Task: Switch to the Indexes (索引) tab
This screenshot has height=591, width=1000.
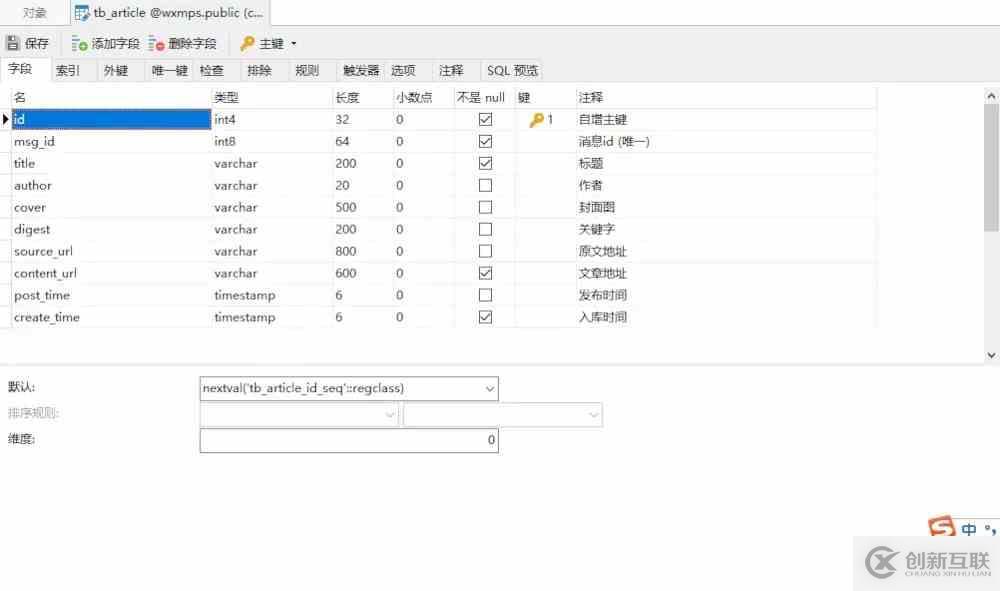Action: [68, 70]
